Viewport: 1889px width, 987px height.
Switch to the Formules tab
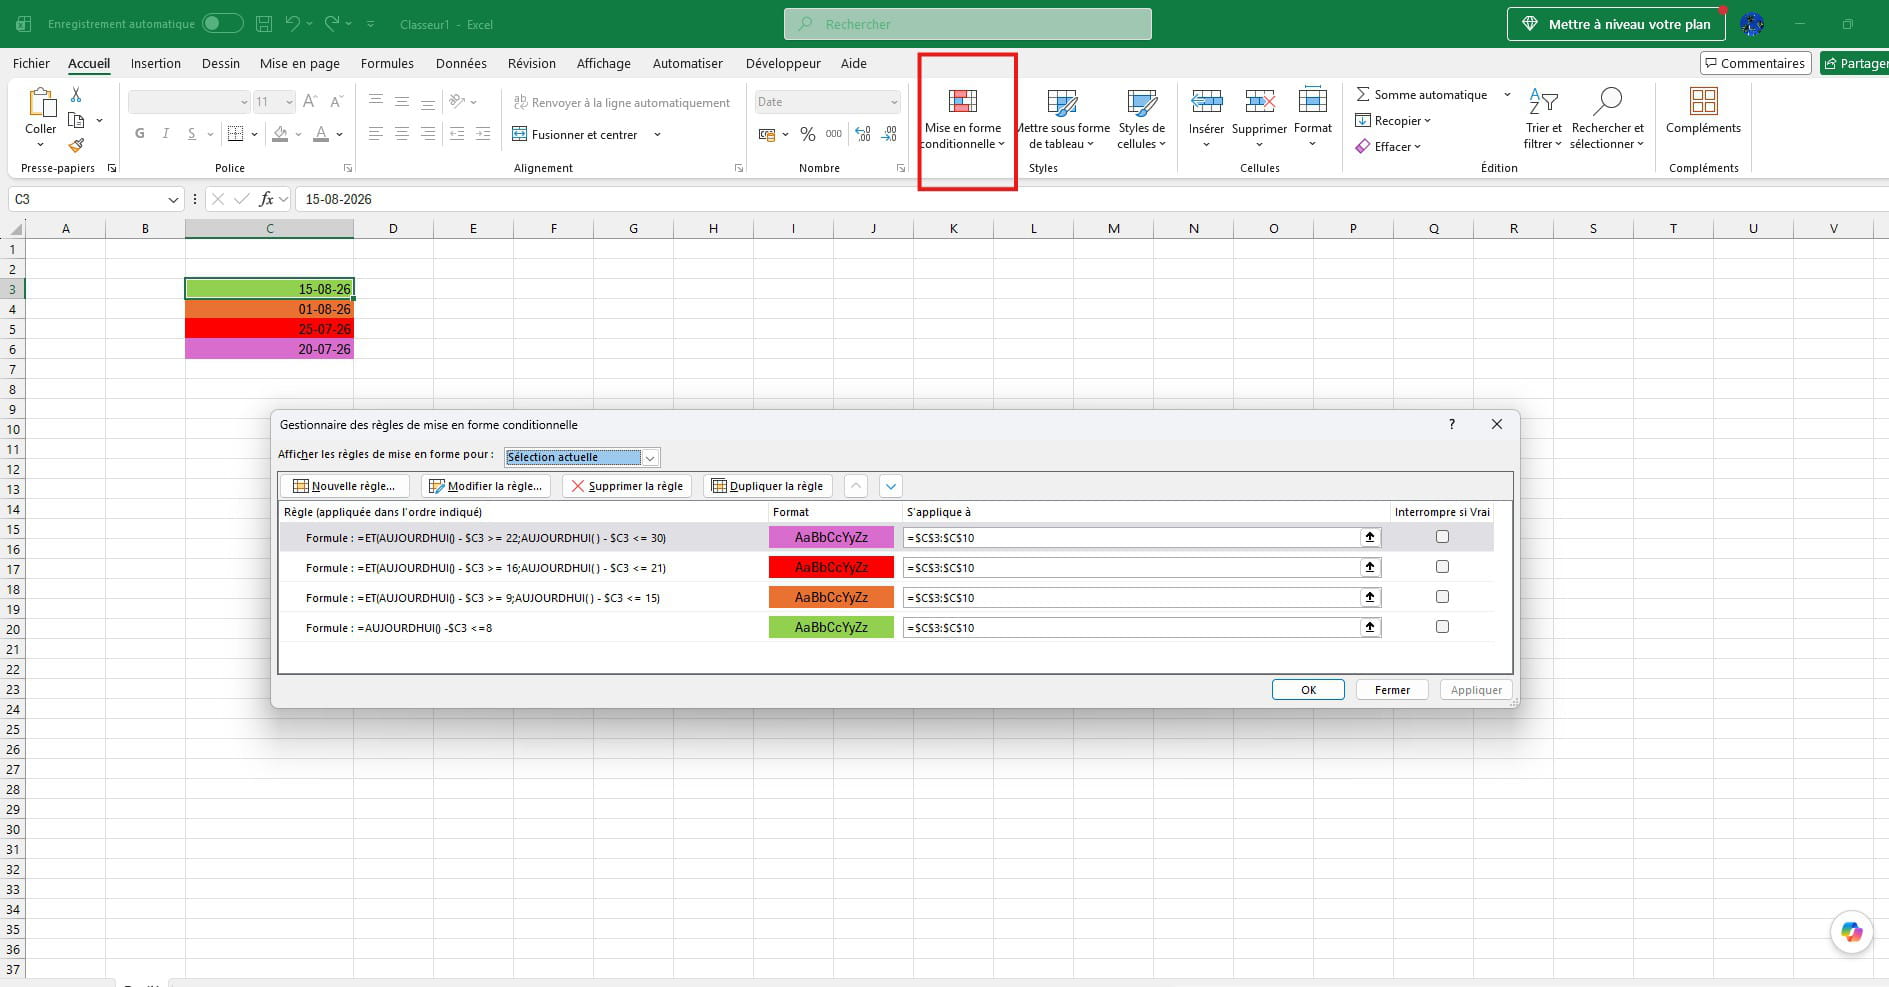coord(387,63)
